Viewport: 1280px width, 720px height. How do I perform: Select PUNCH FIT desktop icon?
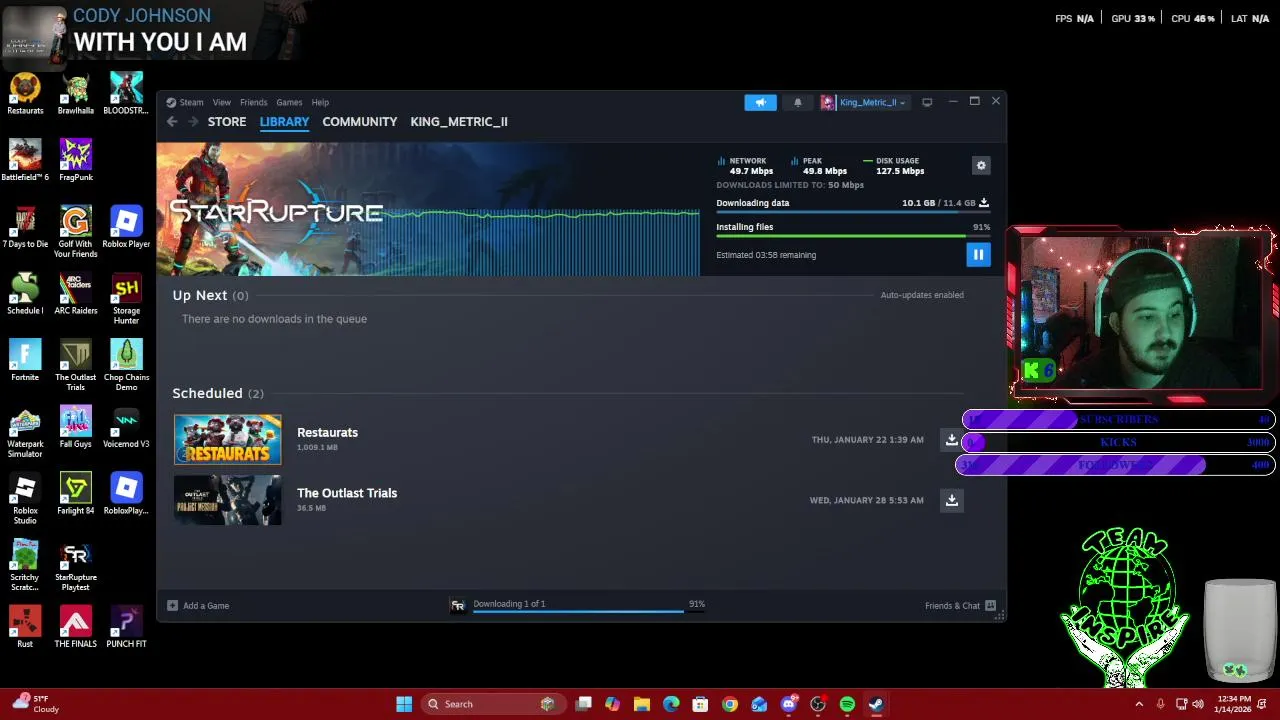pyautogui.click(x=126, y=628)
